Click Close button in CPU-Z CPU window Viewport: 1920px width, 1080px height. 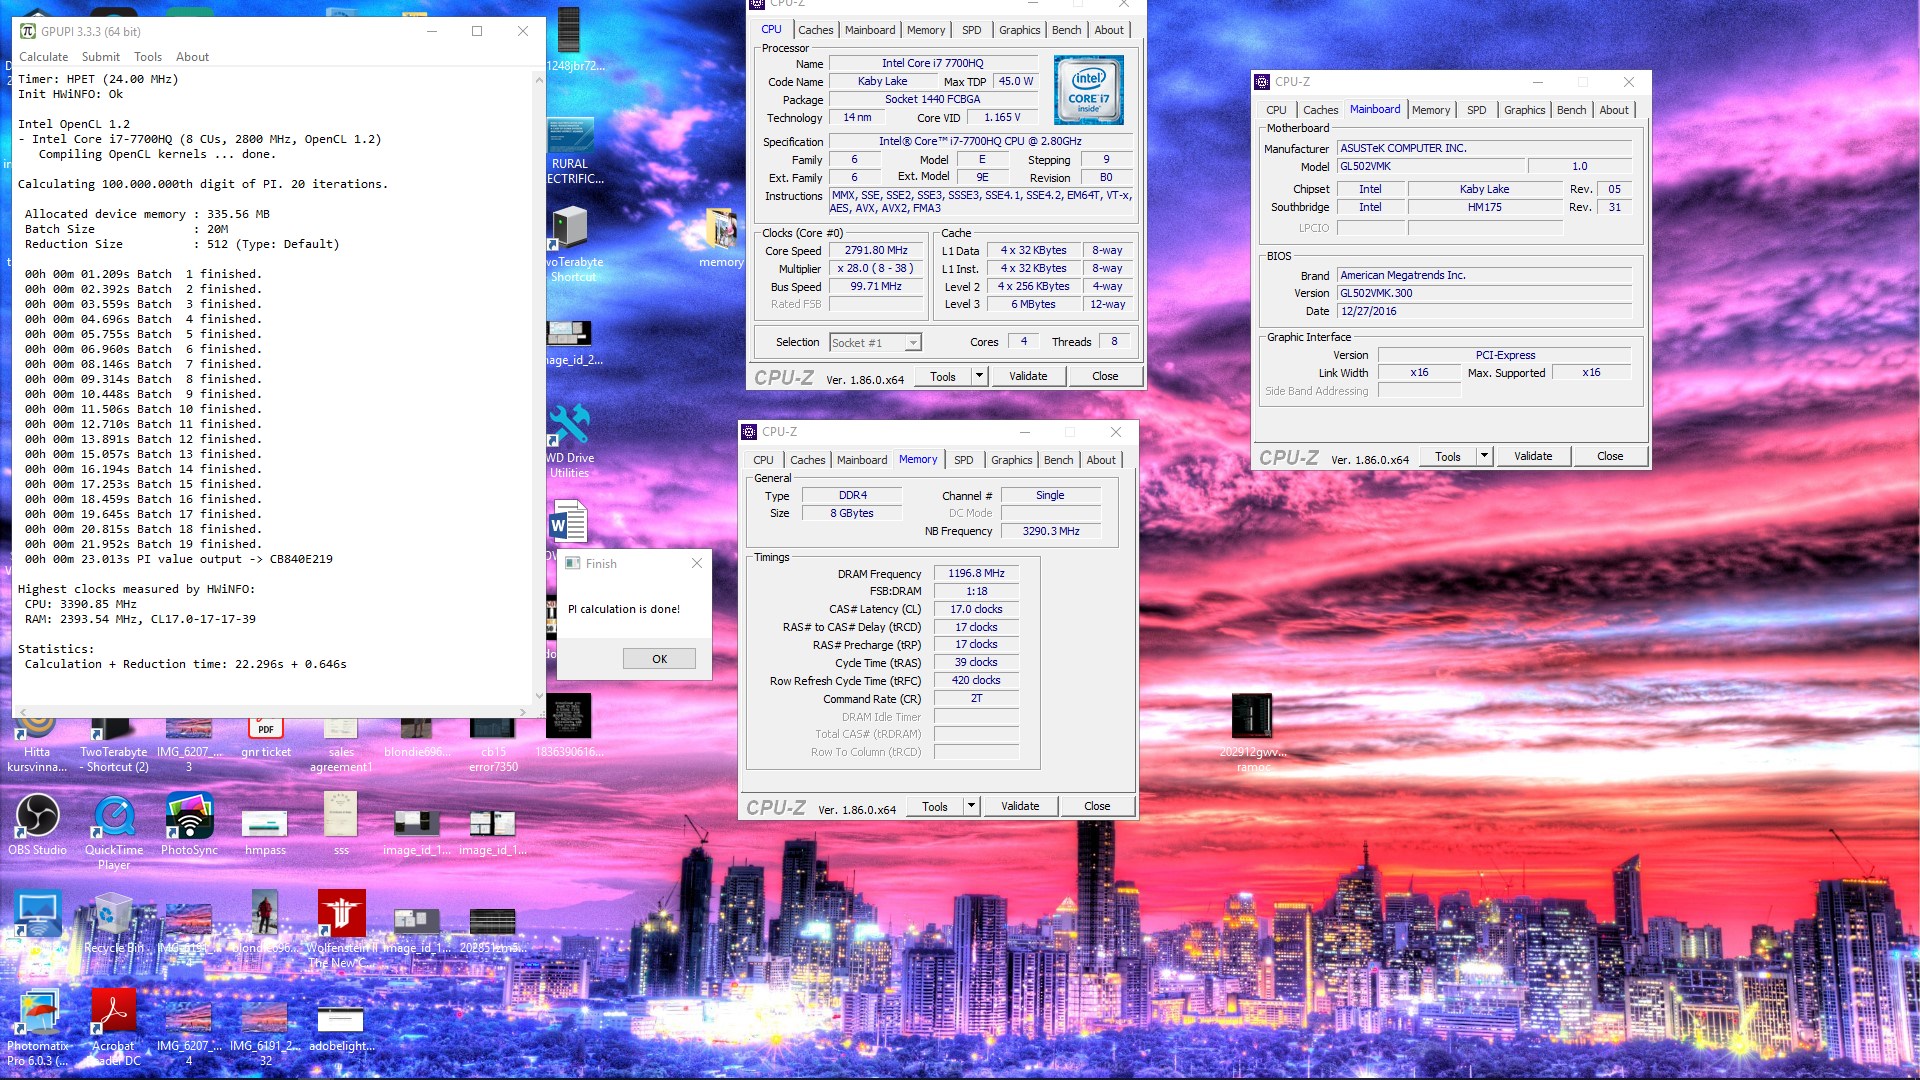(1105, 376)
